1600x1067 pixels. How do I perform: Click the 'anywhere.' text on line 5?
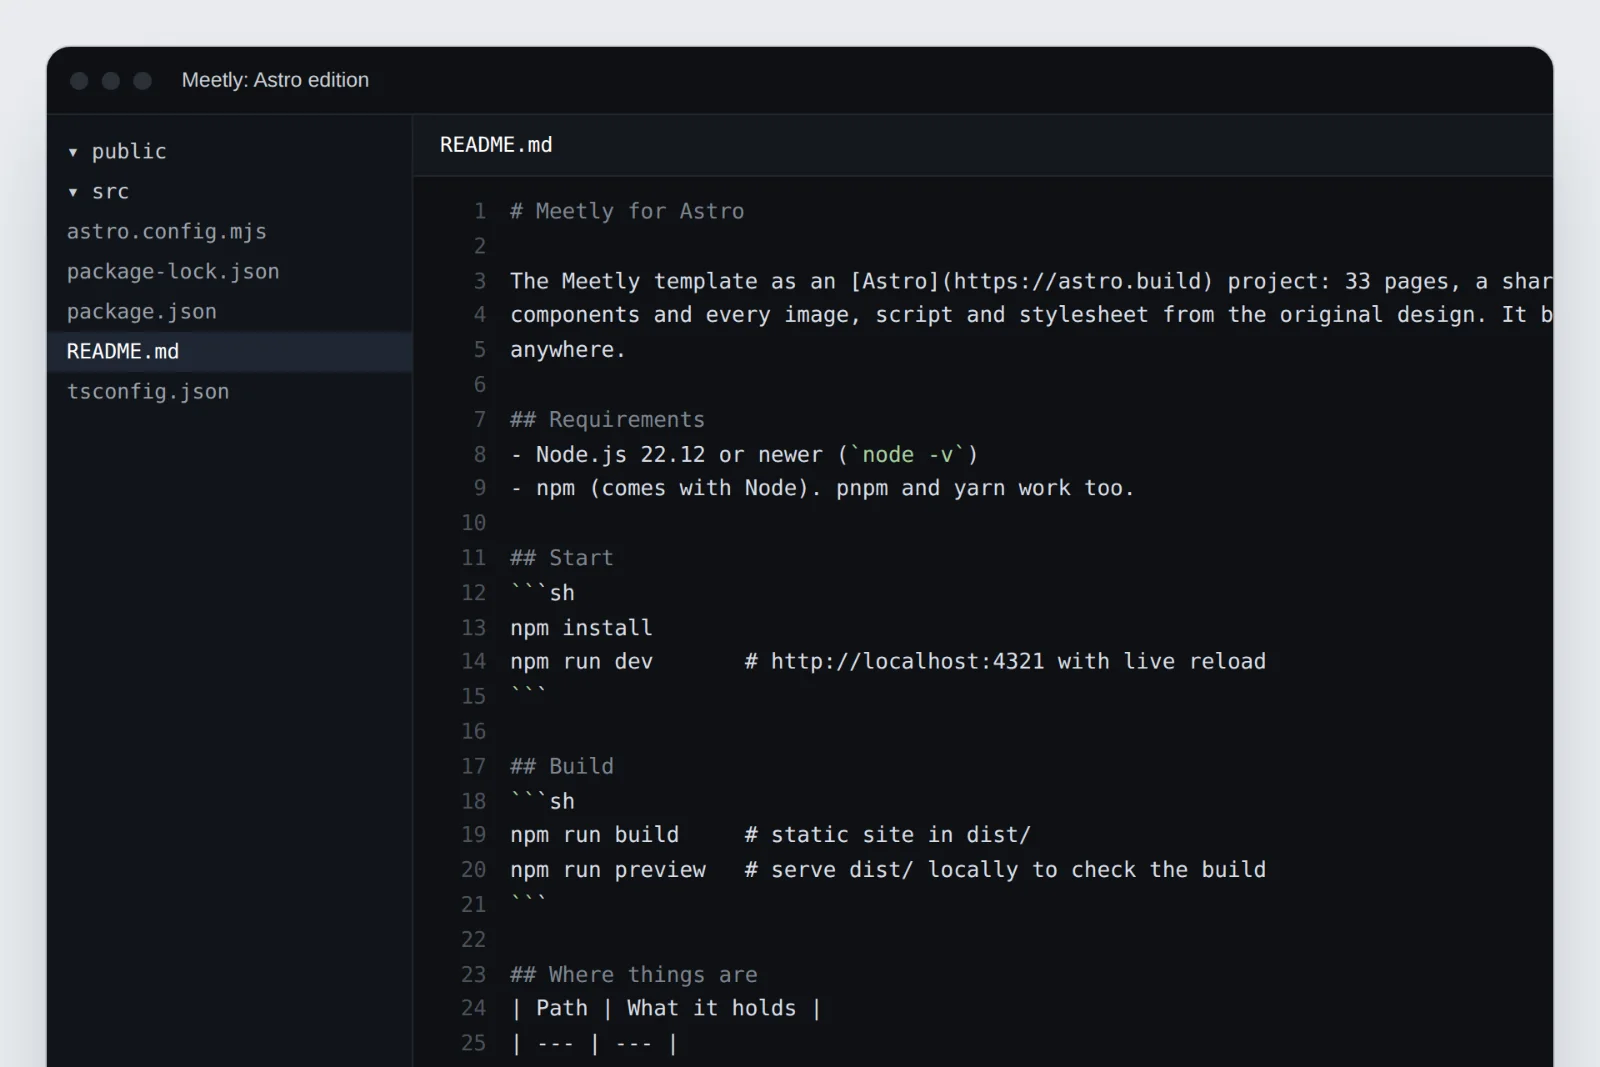pyautogui.click(x=568, y=350)
